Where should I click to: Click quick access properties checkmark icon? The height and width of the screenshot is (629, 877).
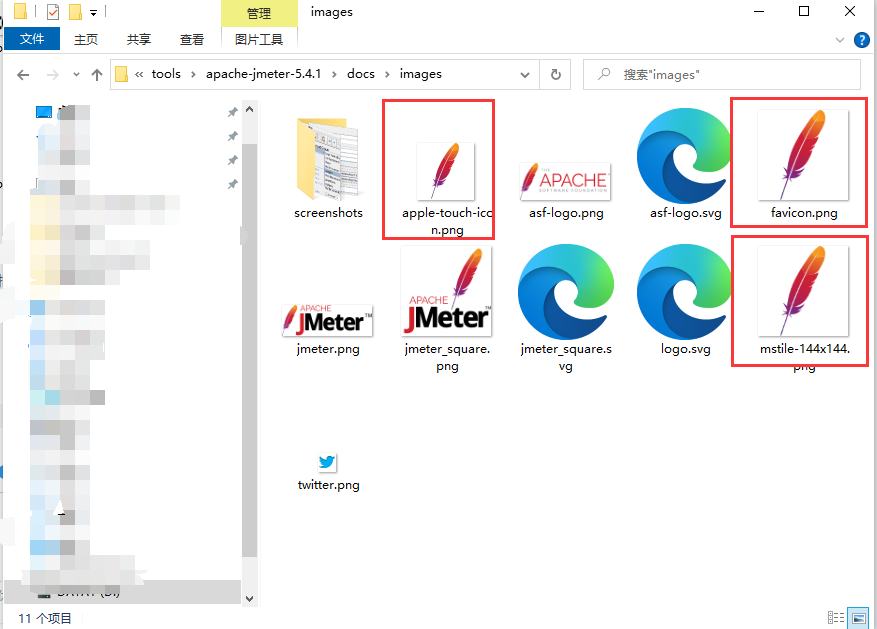[x=53, y=11]
